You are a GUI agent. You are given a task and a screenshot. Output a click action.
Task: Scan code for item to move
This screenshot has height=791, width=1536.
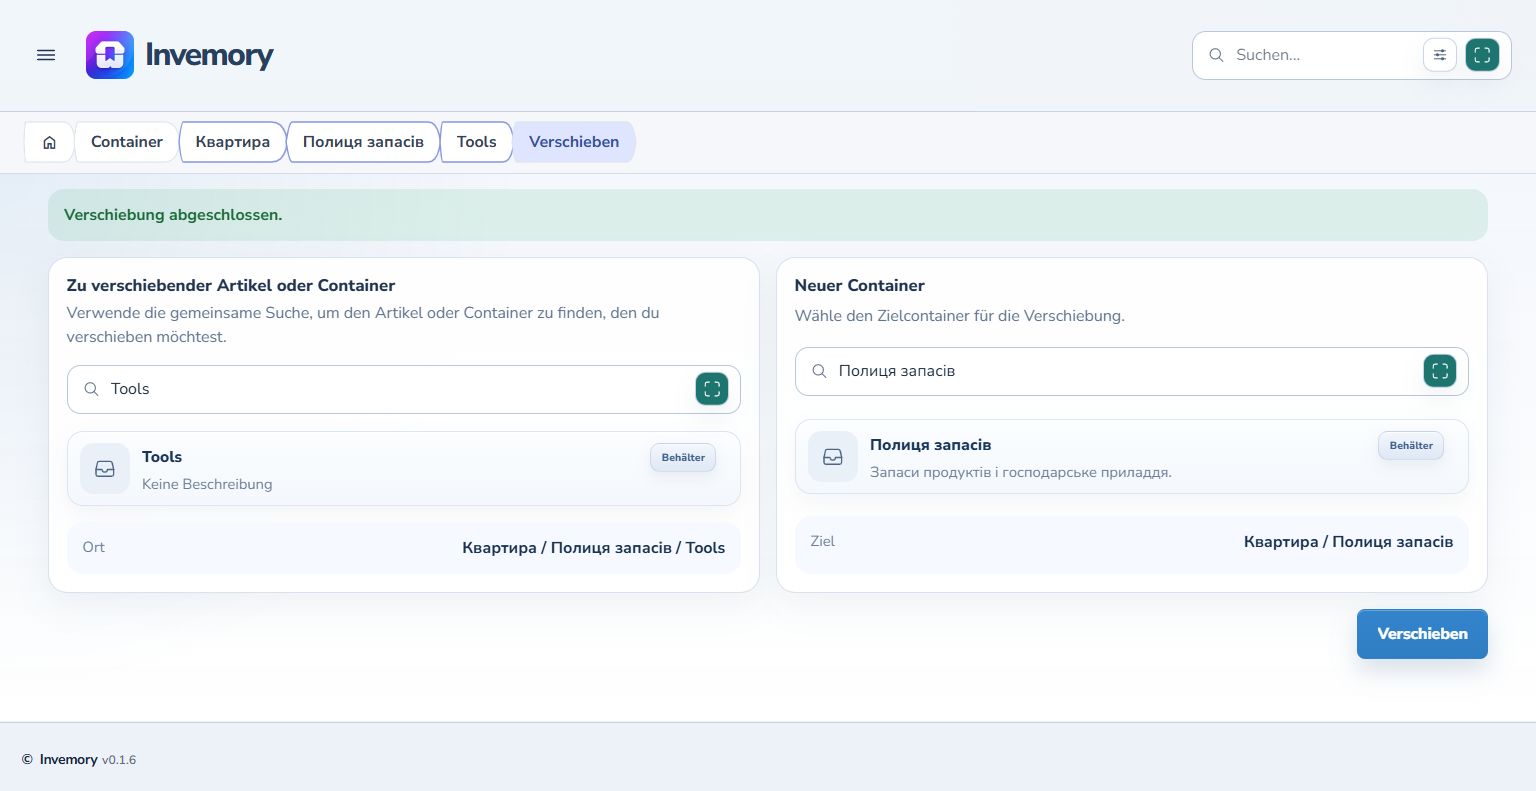pyautogui.click(x=712, y=389)
